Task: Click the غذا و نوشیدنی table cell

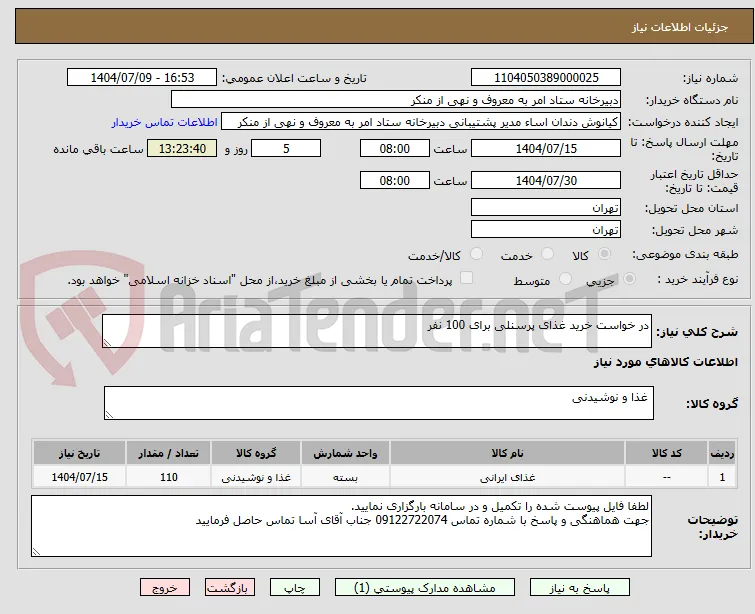Action: pos(256,477)
